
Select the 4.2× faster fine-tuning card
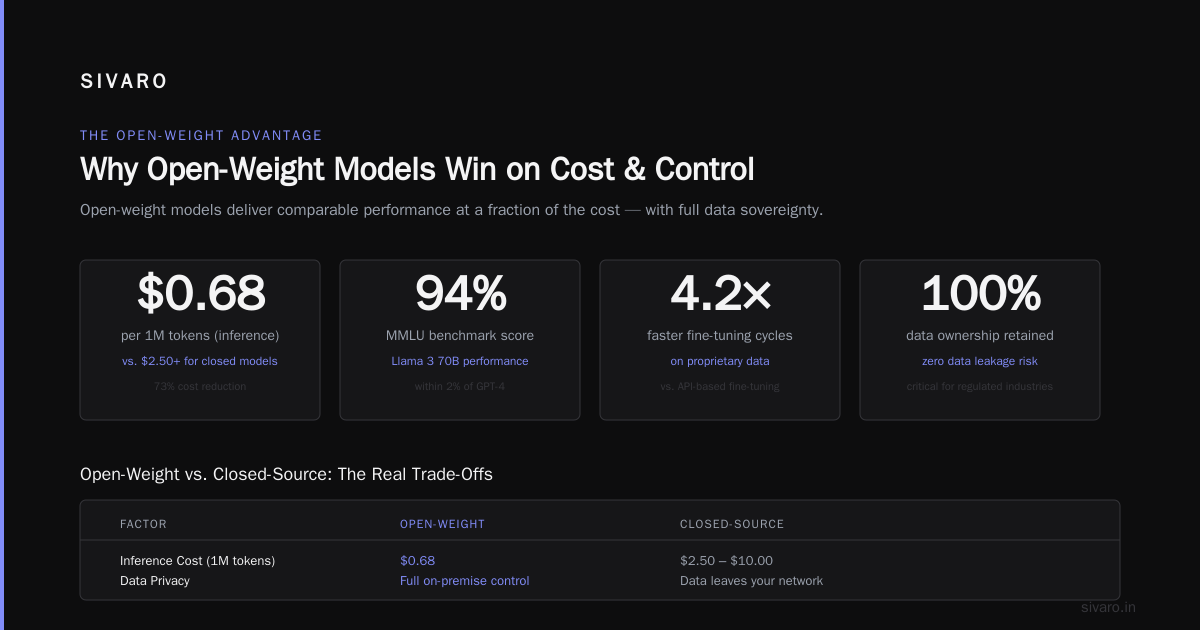[720, 340]
